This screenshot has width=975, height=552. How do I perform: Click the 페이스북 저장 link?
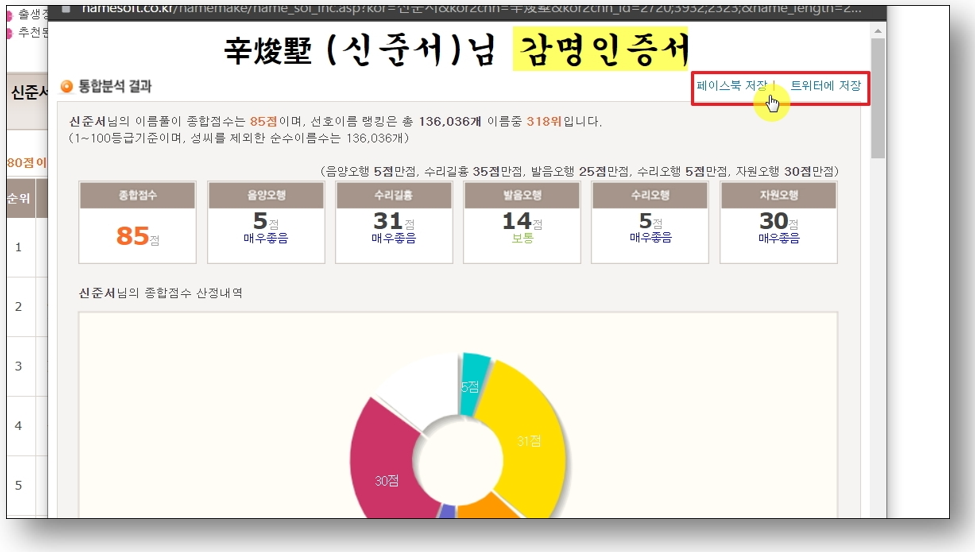point(732,86)
